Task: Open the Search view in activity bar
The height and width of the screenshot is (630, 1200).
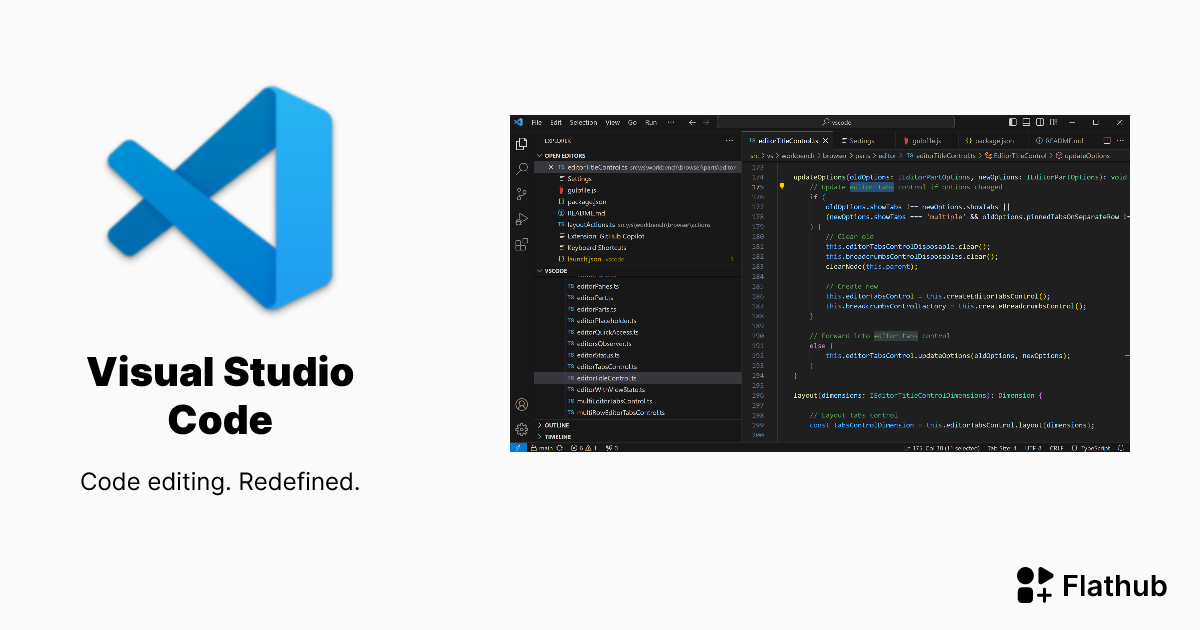Action: click(520, 167)
